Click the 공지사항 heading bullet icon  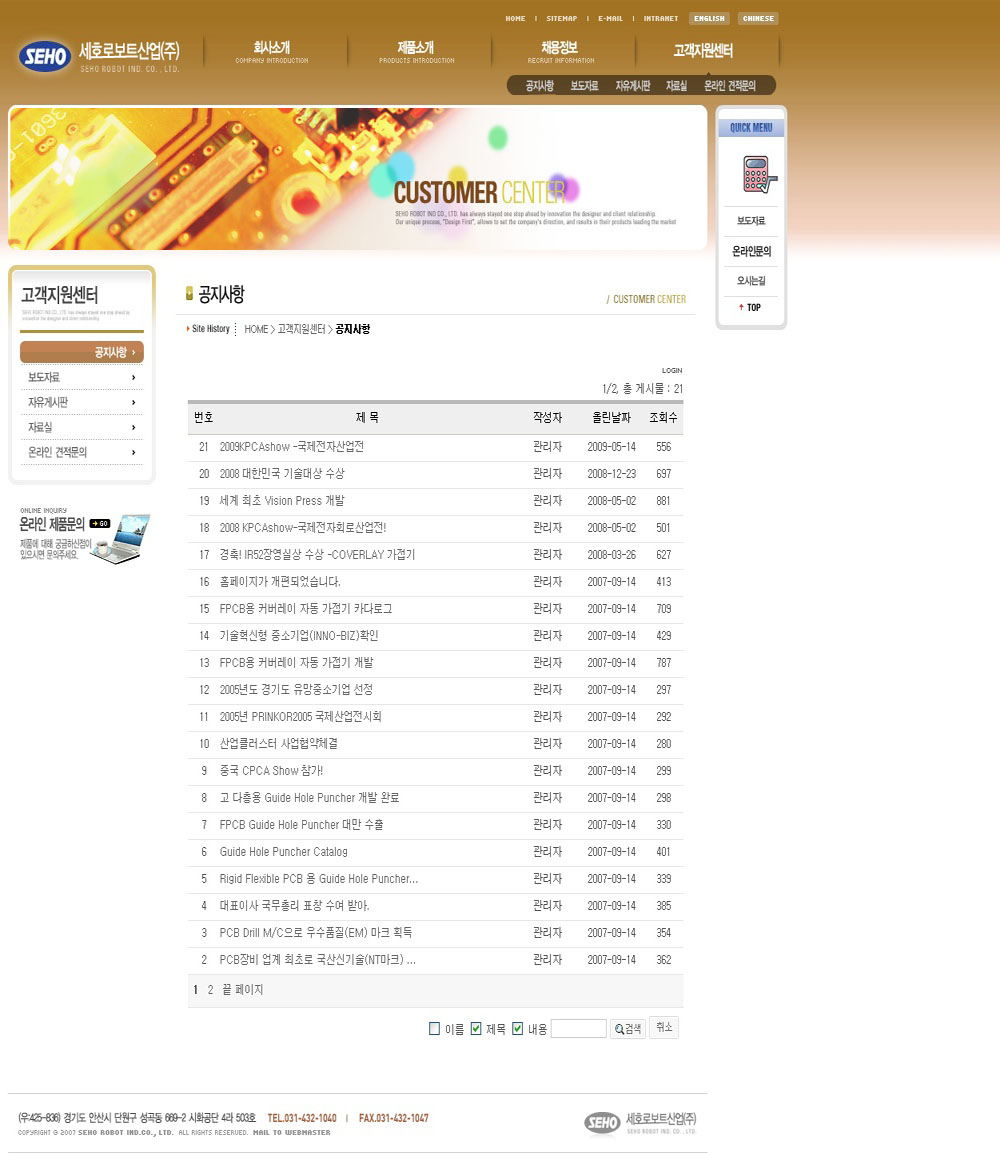[190, 293]
